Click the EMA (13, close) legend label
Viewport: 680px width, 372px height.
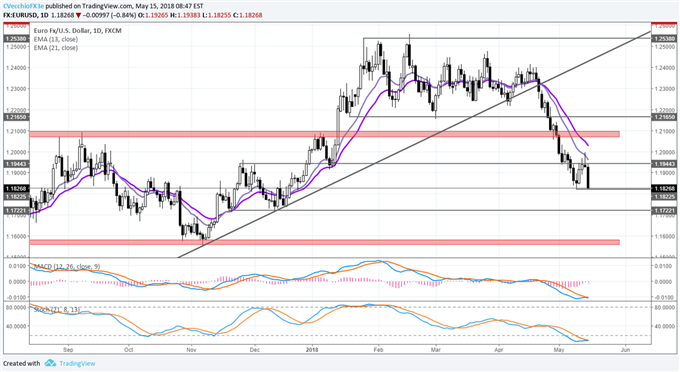(56, 39)
